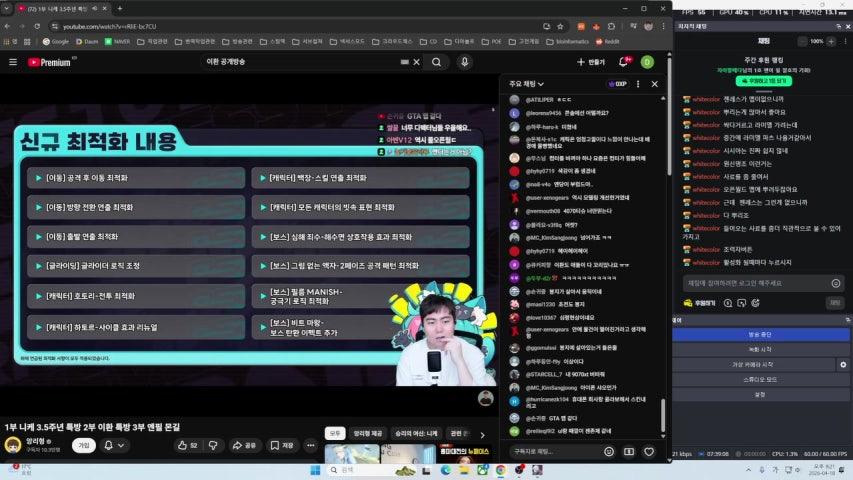Screen dimensions: 853x480
Task: Open File Explorer from taskbar
Action: (x=463, y=470)
